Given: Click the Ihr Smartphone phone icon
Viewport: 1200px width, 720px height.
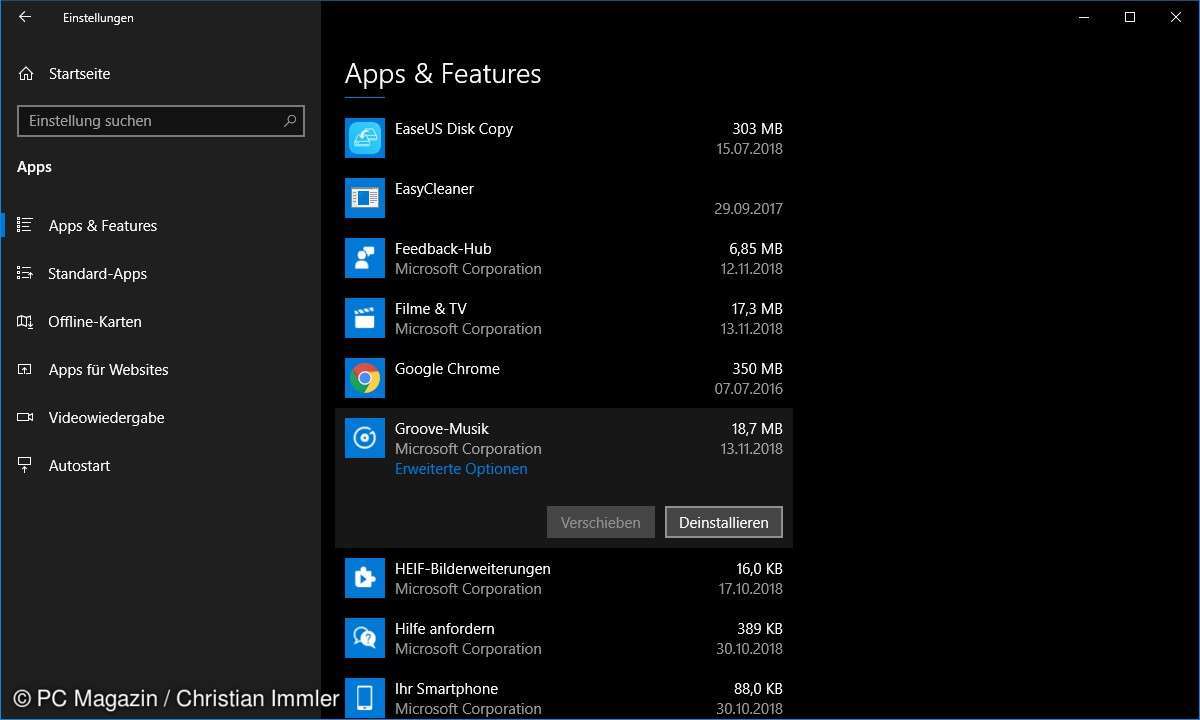Looking at the screenshot, I should coord(365,698).
